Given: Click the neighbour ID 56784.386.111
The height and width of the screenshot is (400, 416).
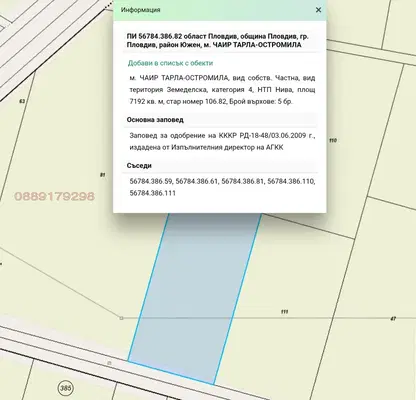Looking at the screenshot, I should (x=153, y=193).
